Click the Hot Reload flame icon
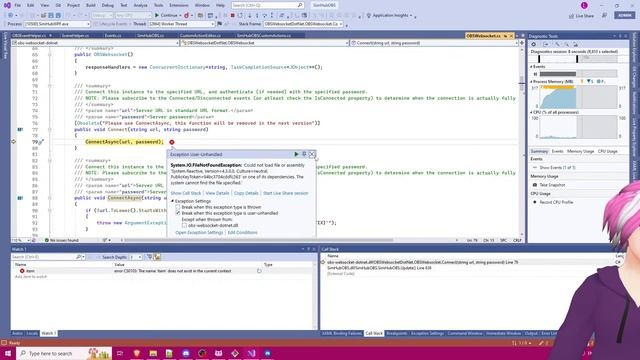Screen dimensions: 640x360 (187, 15)
